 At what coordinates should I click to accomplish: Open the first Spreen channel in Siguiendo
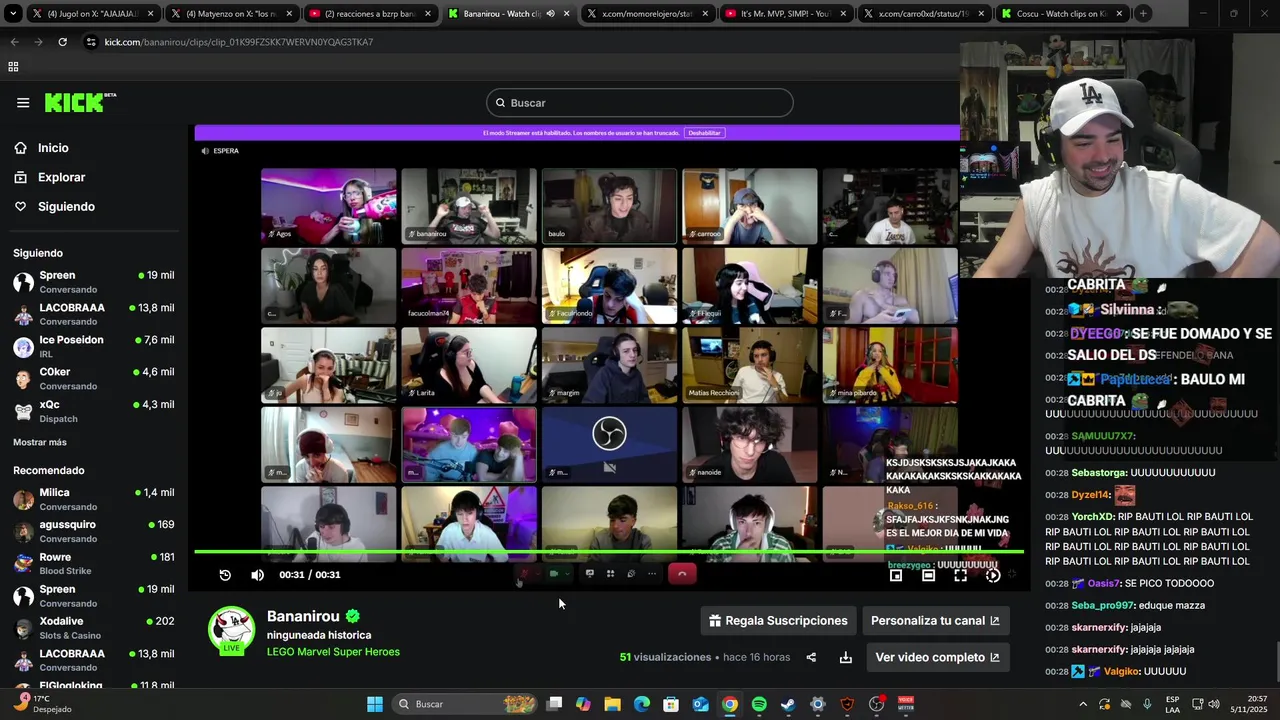coord(93,281)
